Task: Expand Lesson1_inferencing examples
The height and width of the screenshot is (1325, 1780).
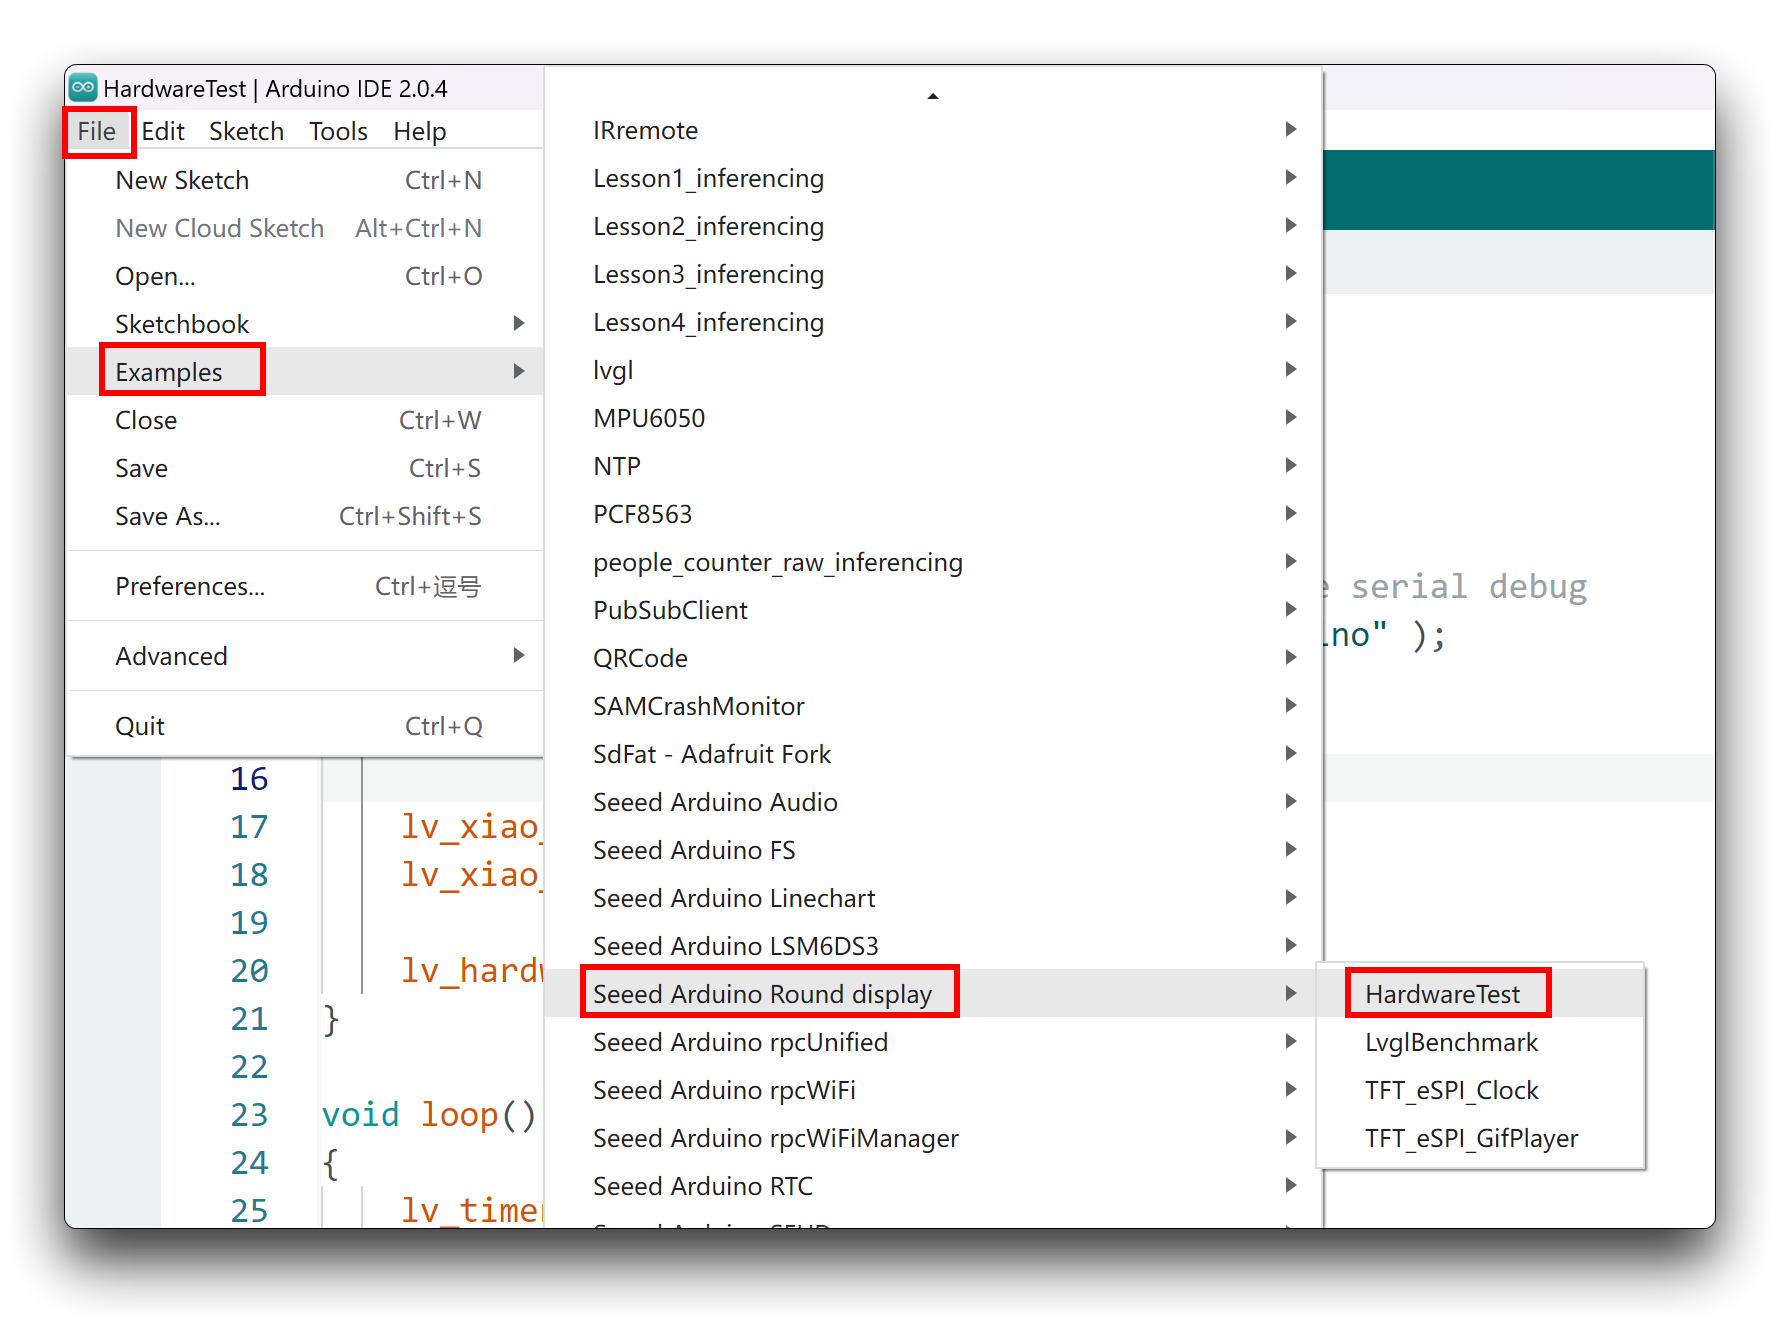Action: 933,178
